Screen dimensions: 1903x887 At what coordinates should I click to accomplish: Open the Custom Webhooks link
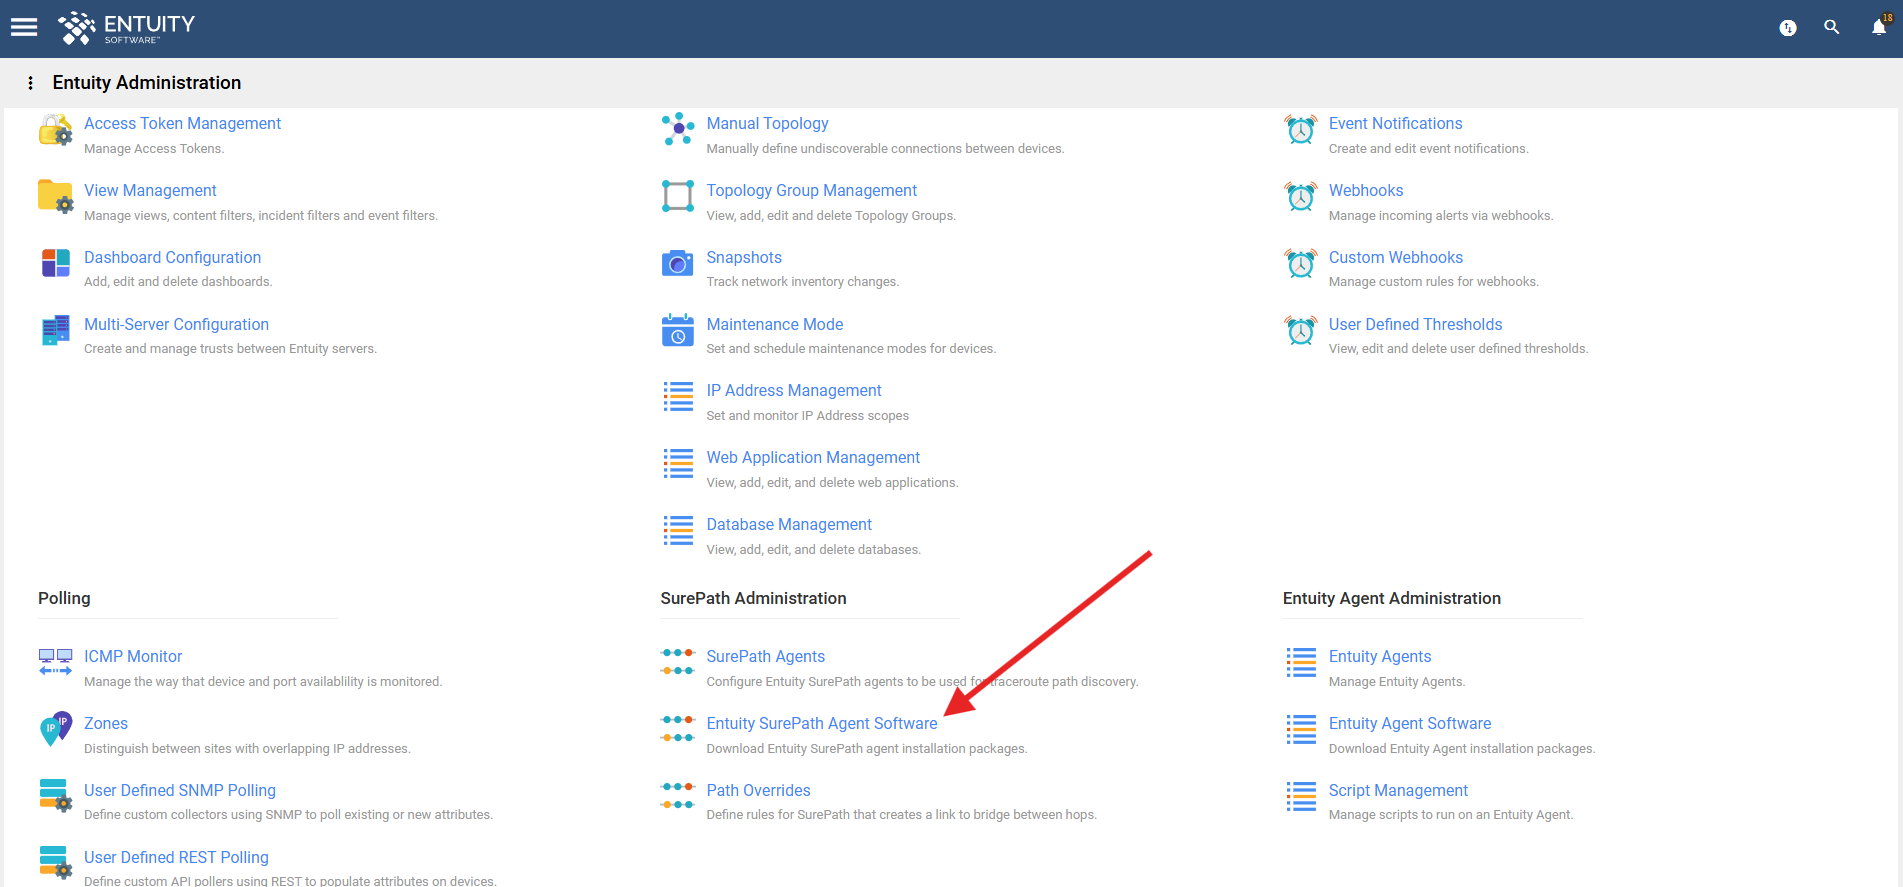tap(1396, 257)
